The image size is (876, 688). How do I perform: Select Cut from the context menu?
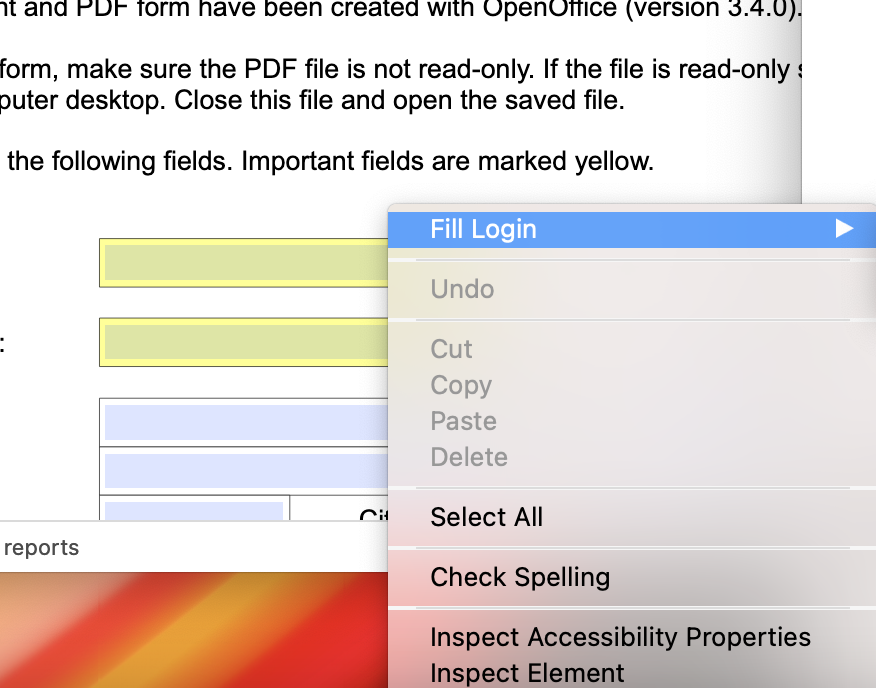(x=451, y=349)
